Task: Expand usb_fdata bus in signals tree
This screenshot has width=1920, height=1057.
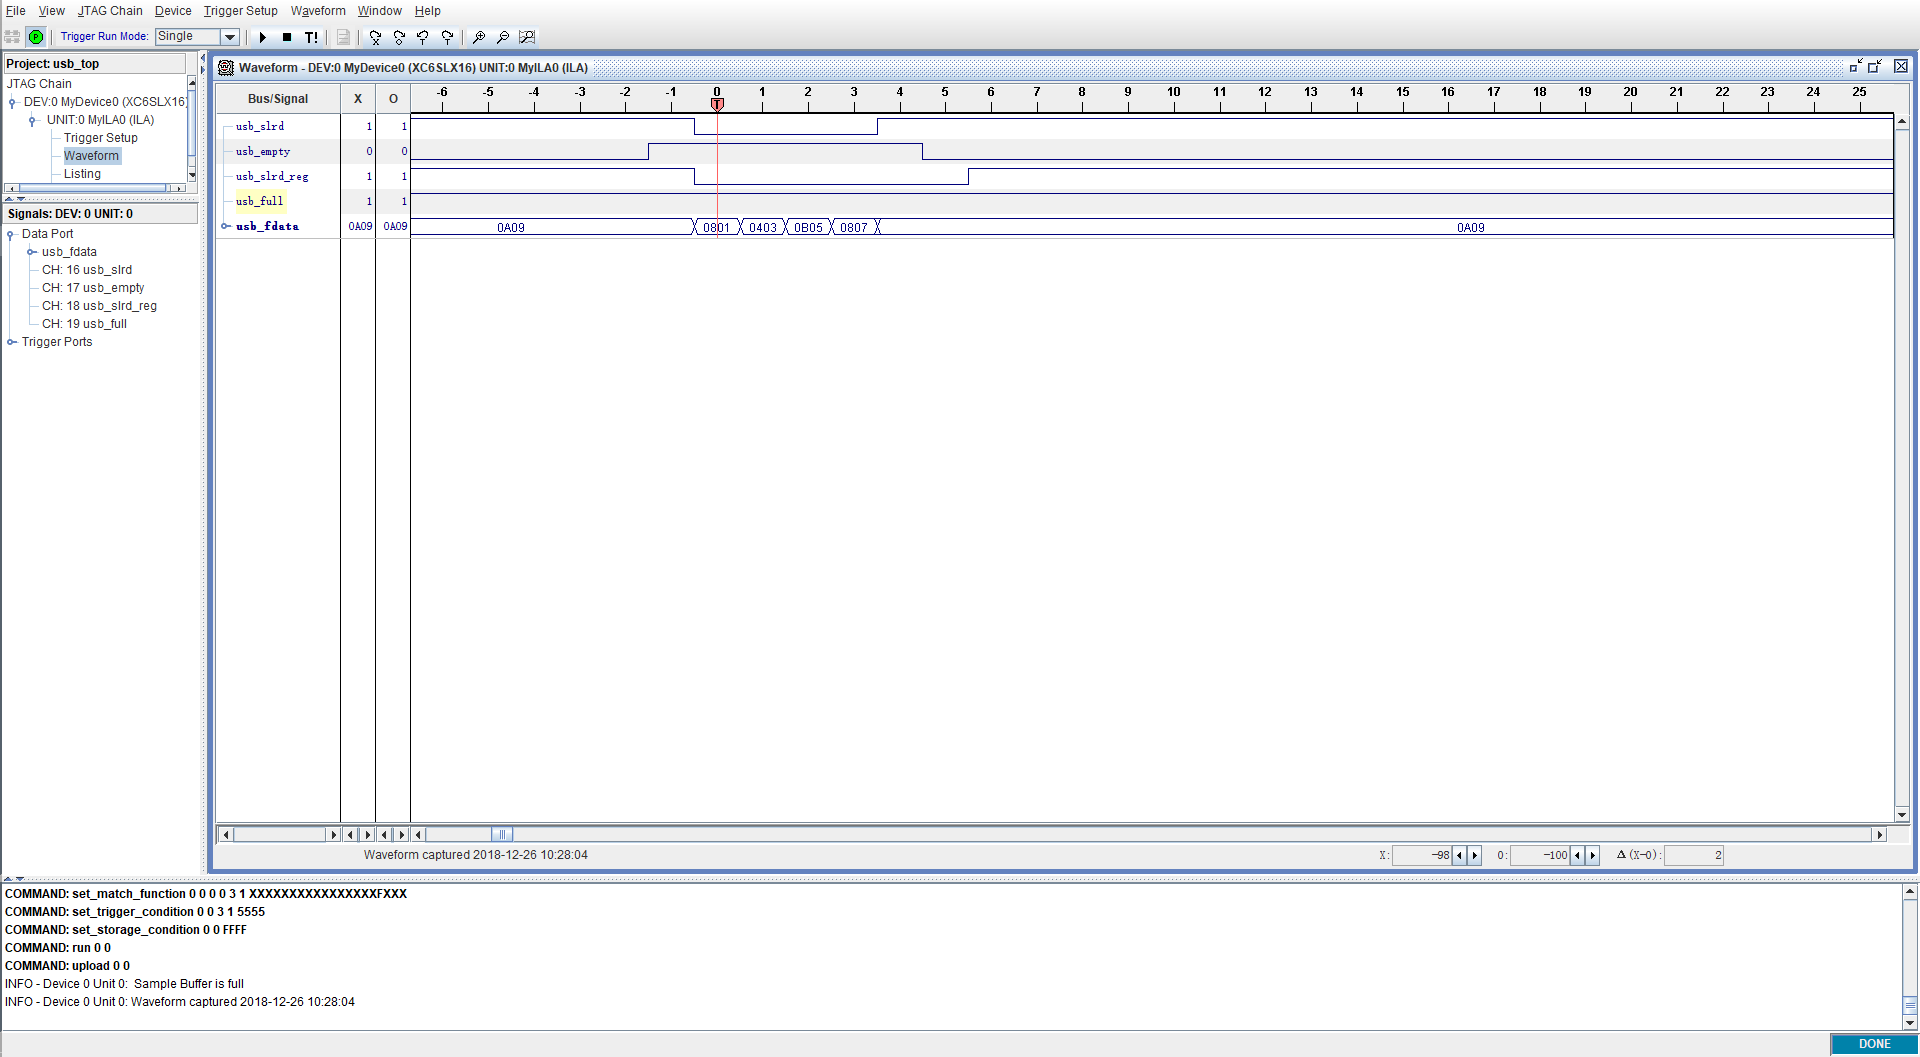Action: [32, 252]
